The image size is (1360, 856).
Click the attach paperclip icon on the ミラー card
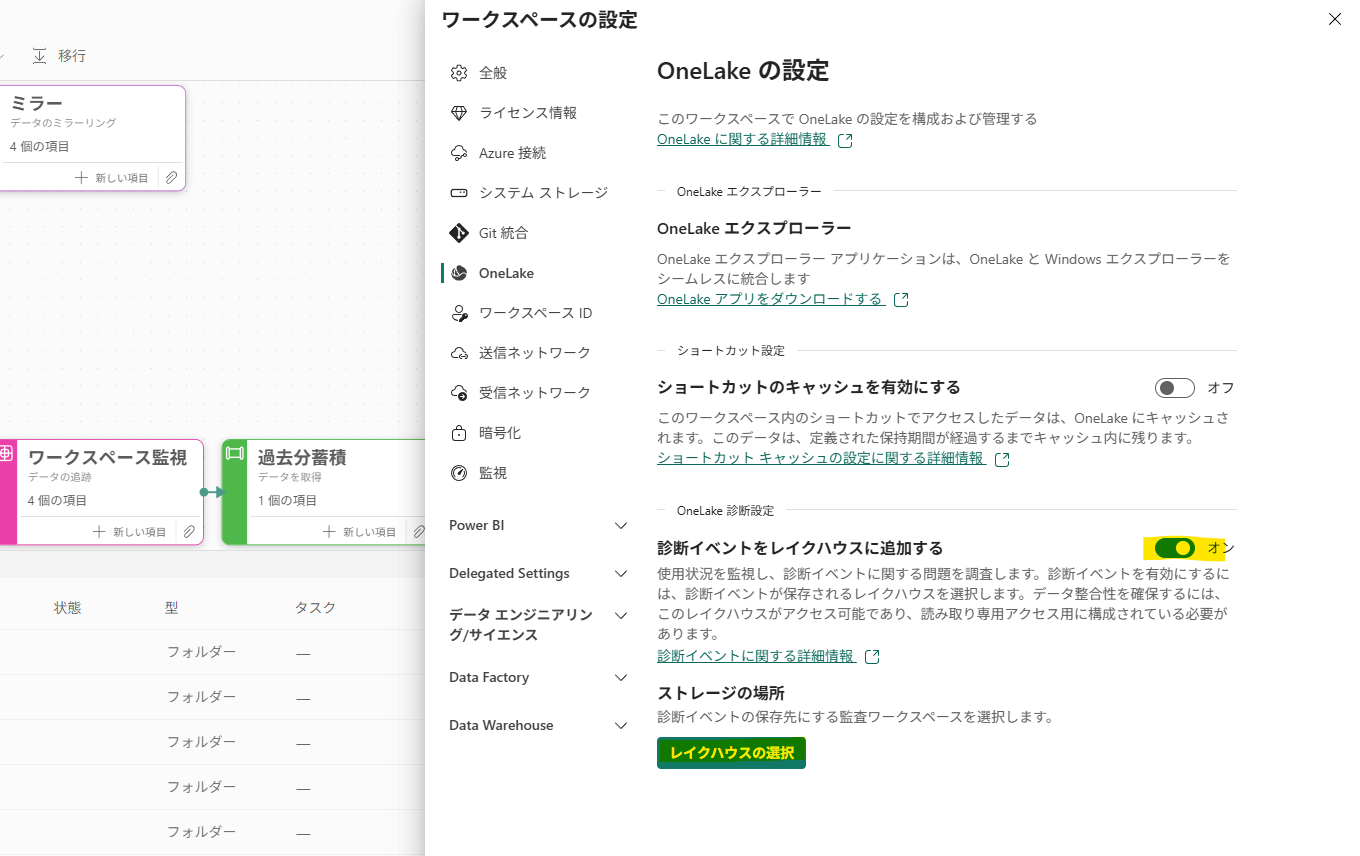(171, 177)
